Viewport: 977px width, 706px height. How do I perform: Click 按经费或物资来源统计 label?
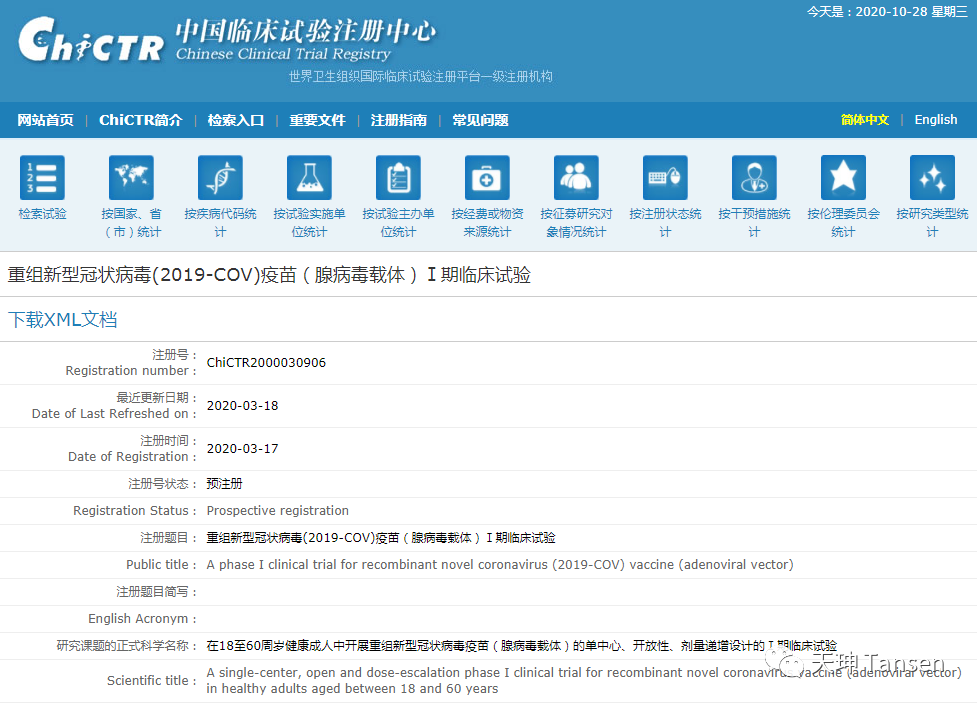pos(487,223)
